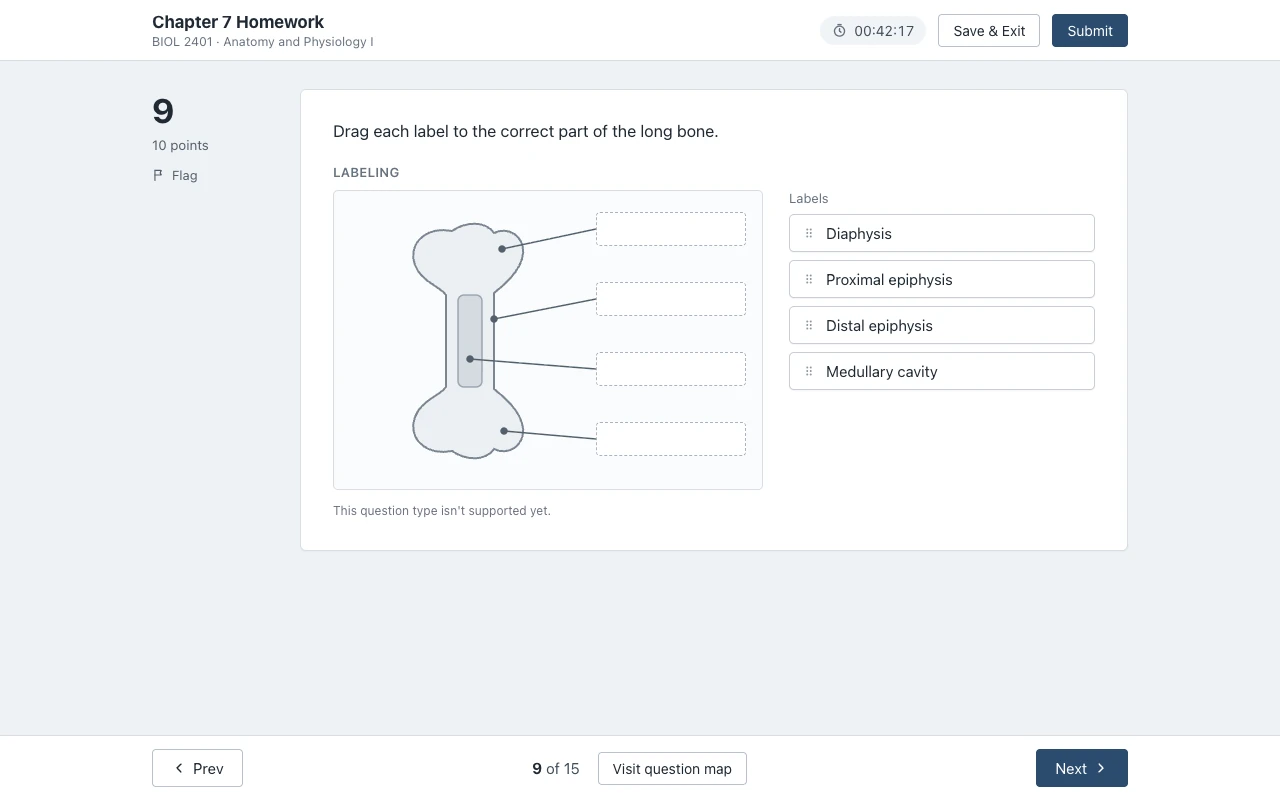The height and width of the screenshot is (800, 1280).
Task: Click the bottom drop zone of diagram
Action: pos(671,439)
